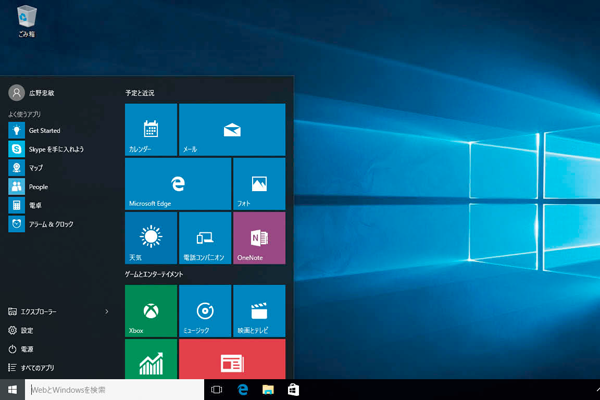Open the カレンダー (Calendar) tile
Image resolution: width=600 pixels, height=400 pixels.
tap(151, 130)
